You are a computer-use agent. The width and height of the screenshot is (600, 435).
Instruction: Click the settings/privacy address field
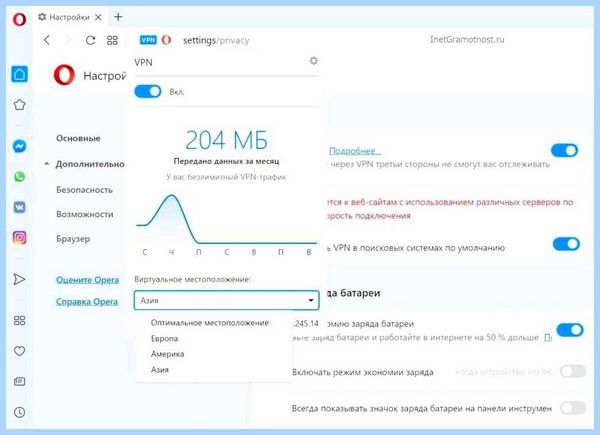coord(216,40)
